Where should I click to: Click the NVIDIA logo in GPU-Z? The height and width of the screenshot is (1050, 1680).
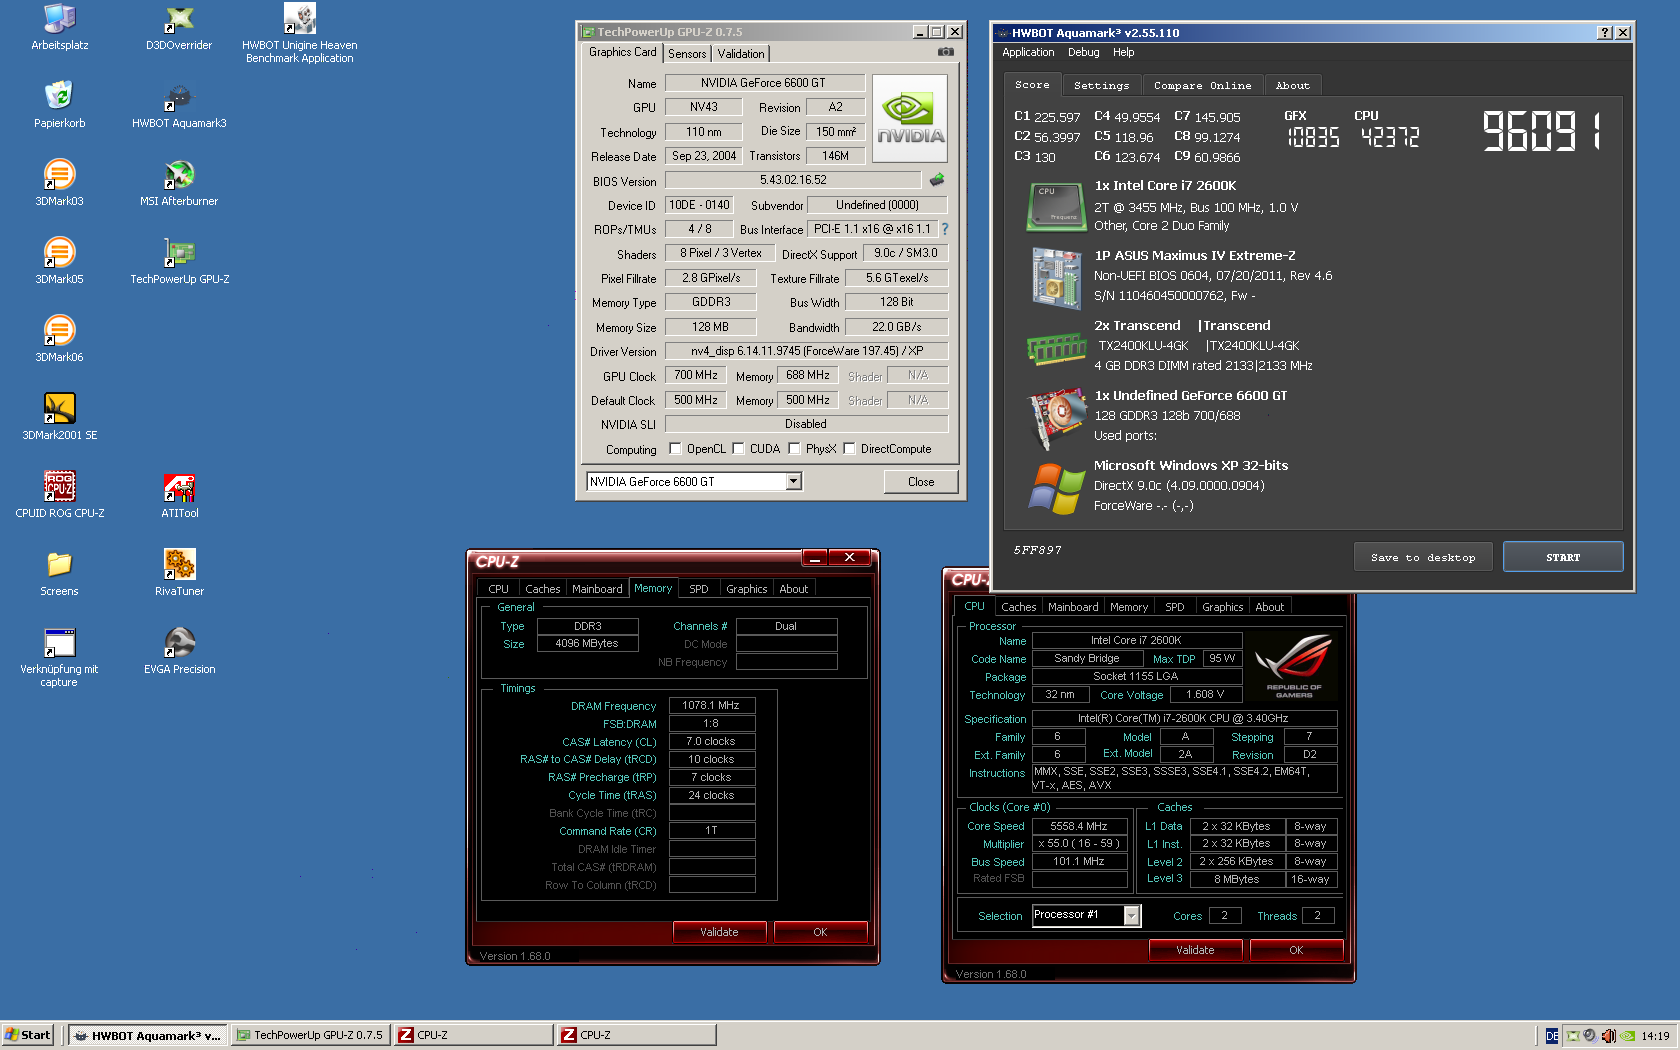coord(910,120)
